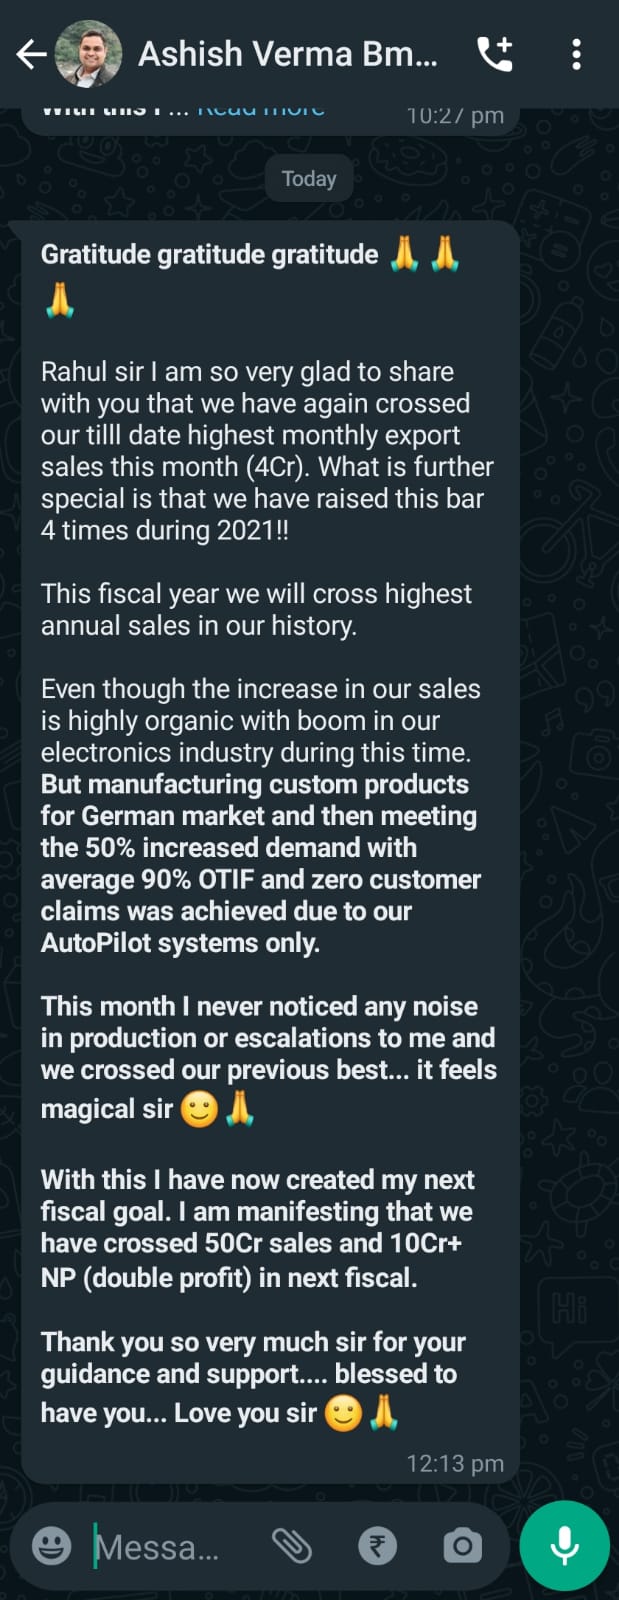The image size is (619, 1600).
Task: Tap the paperclip attachment icon
Action: point(292,1546)
